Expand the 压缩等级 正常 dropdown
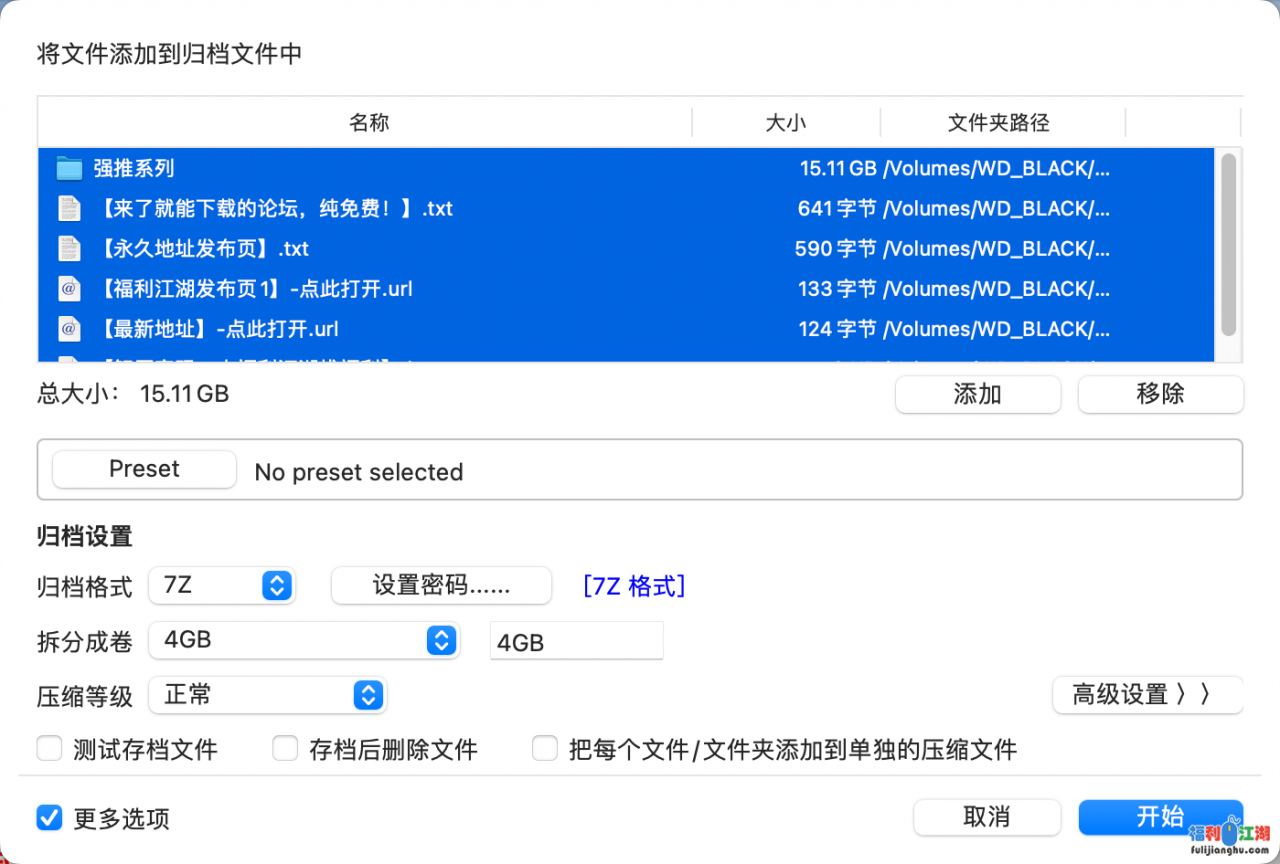The width and height of the screenshot is (1280, 864). (x=368, y=695)
